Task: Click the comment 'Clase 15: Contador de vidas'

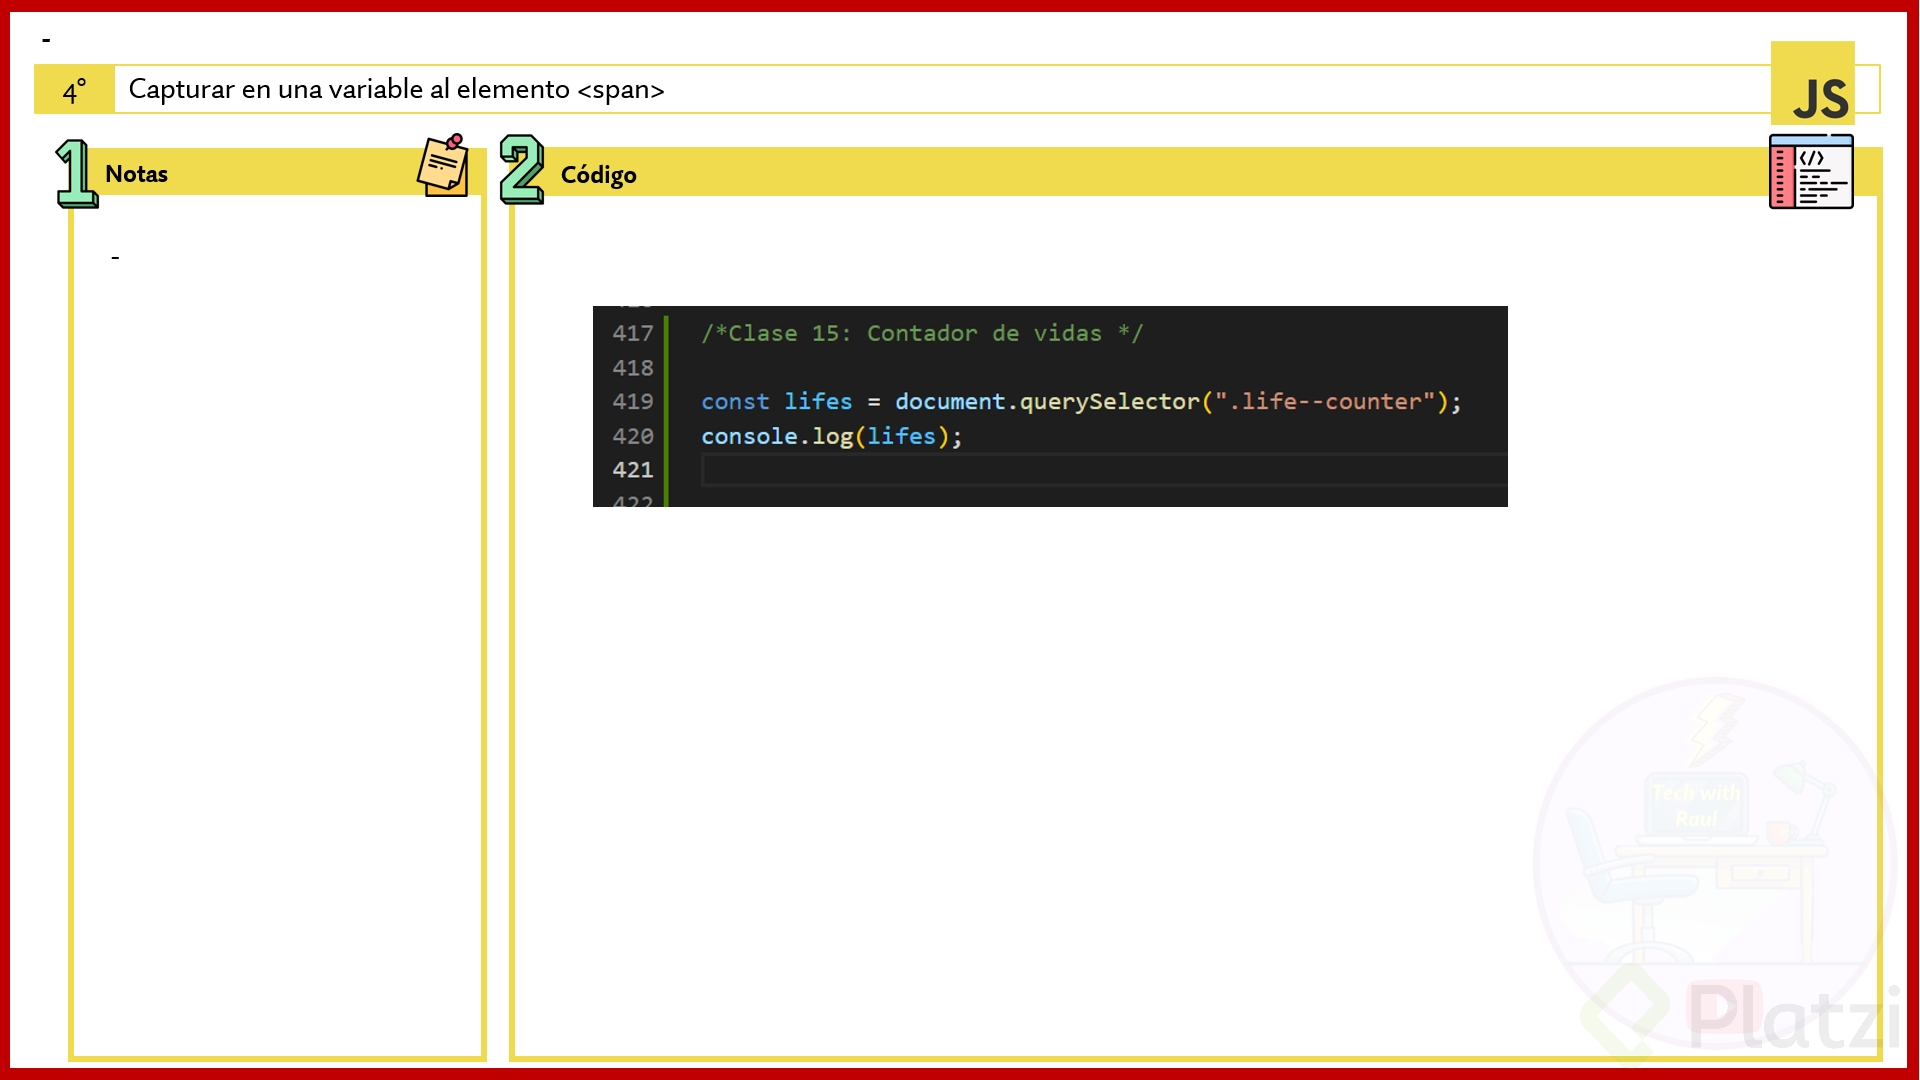Action: (x=921, y=333)
